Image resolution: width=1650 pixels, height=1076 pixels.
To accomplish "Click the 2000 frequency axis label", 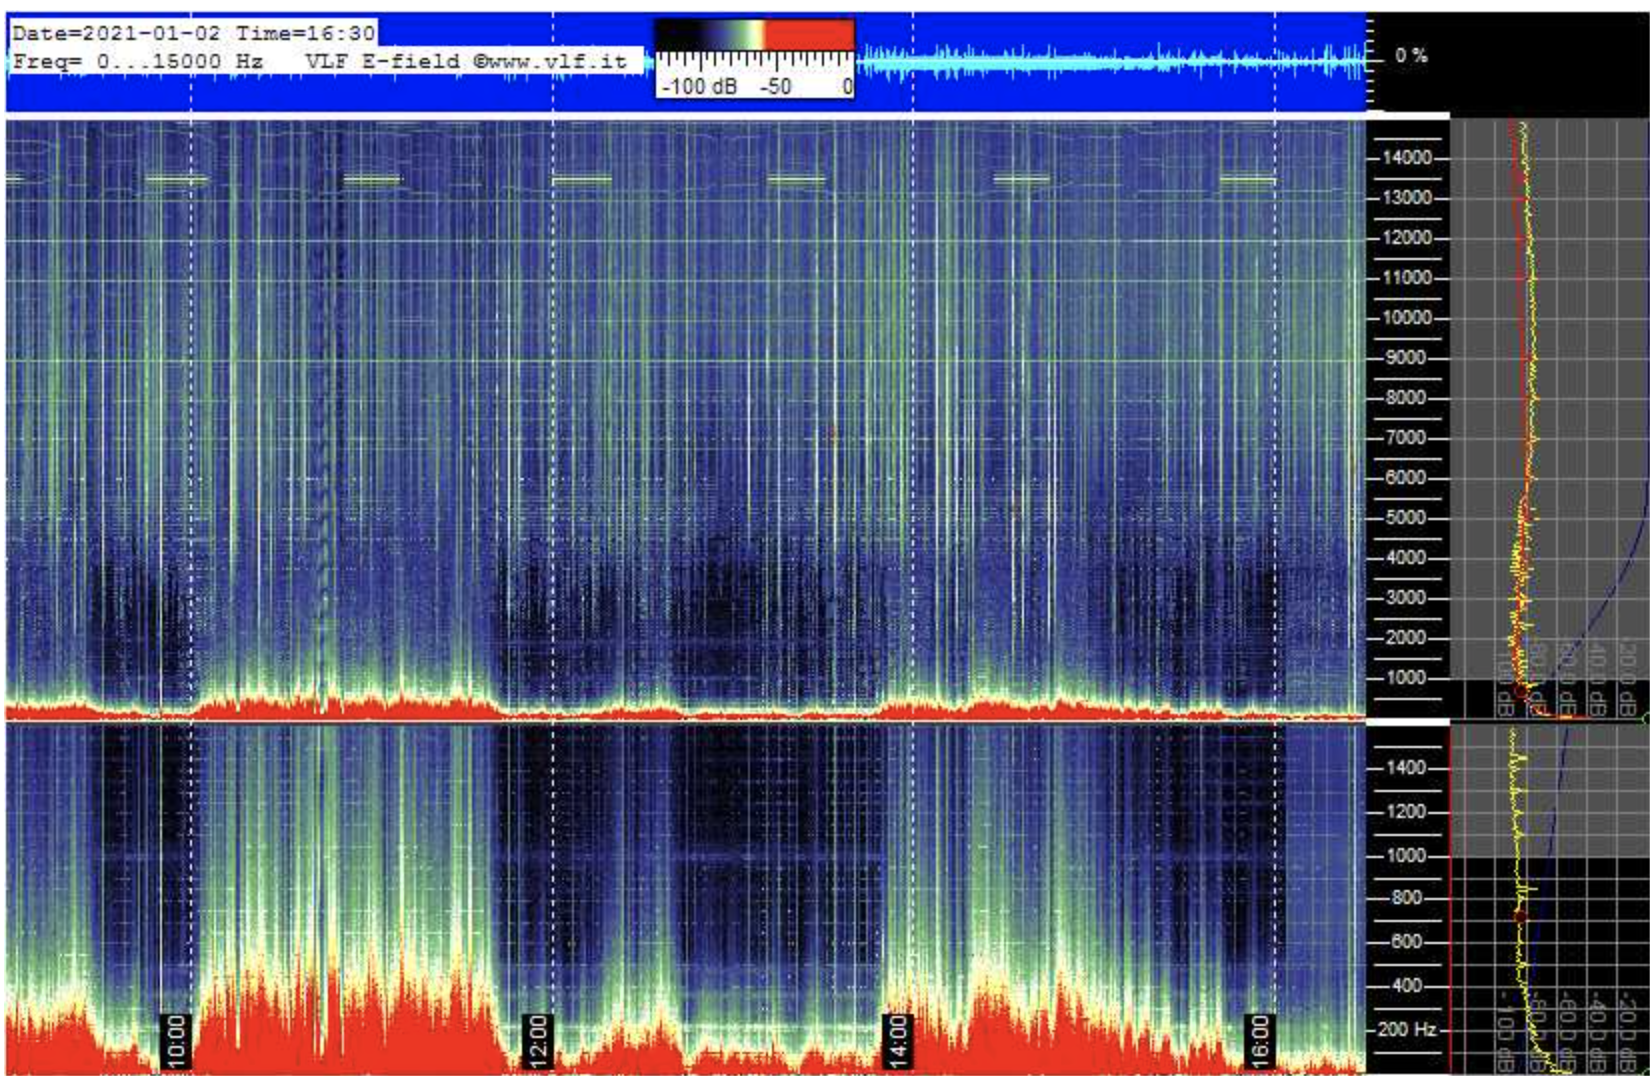I will pyautogui.click(x=1405, y=638).
